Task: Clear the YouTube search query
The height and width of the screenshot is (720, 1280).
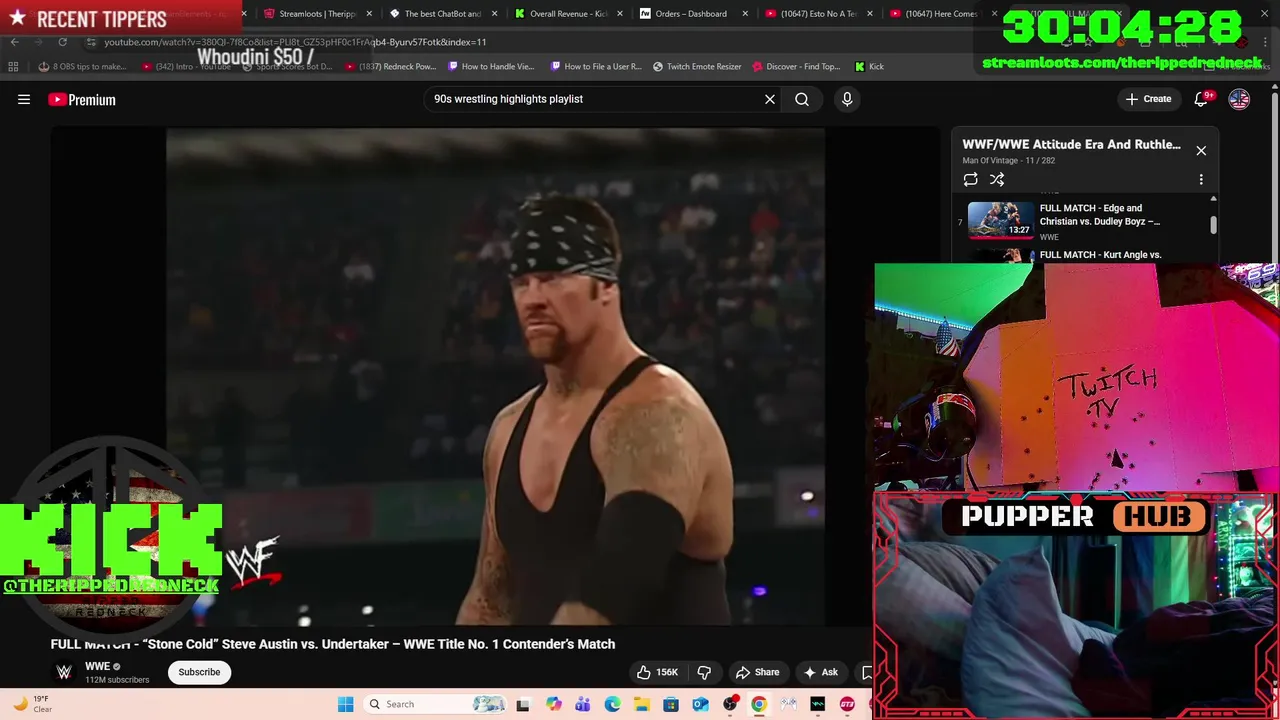Action: [x=770, y=99]
